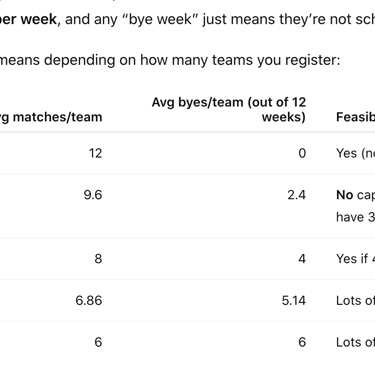Select the "matches/team" column header
375x366 pixels.
point(51,117)
